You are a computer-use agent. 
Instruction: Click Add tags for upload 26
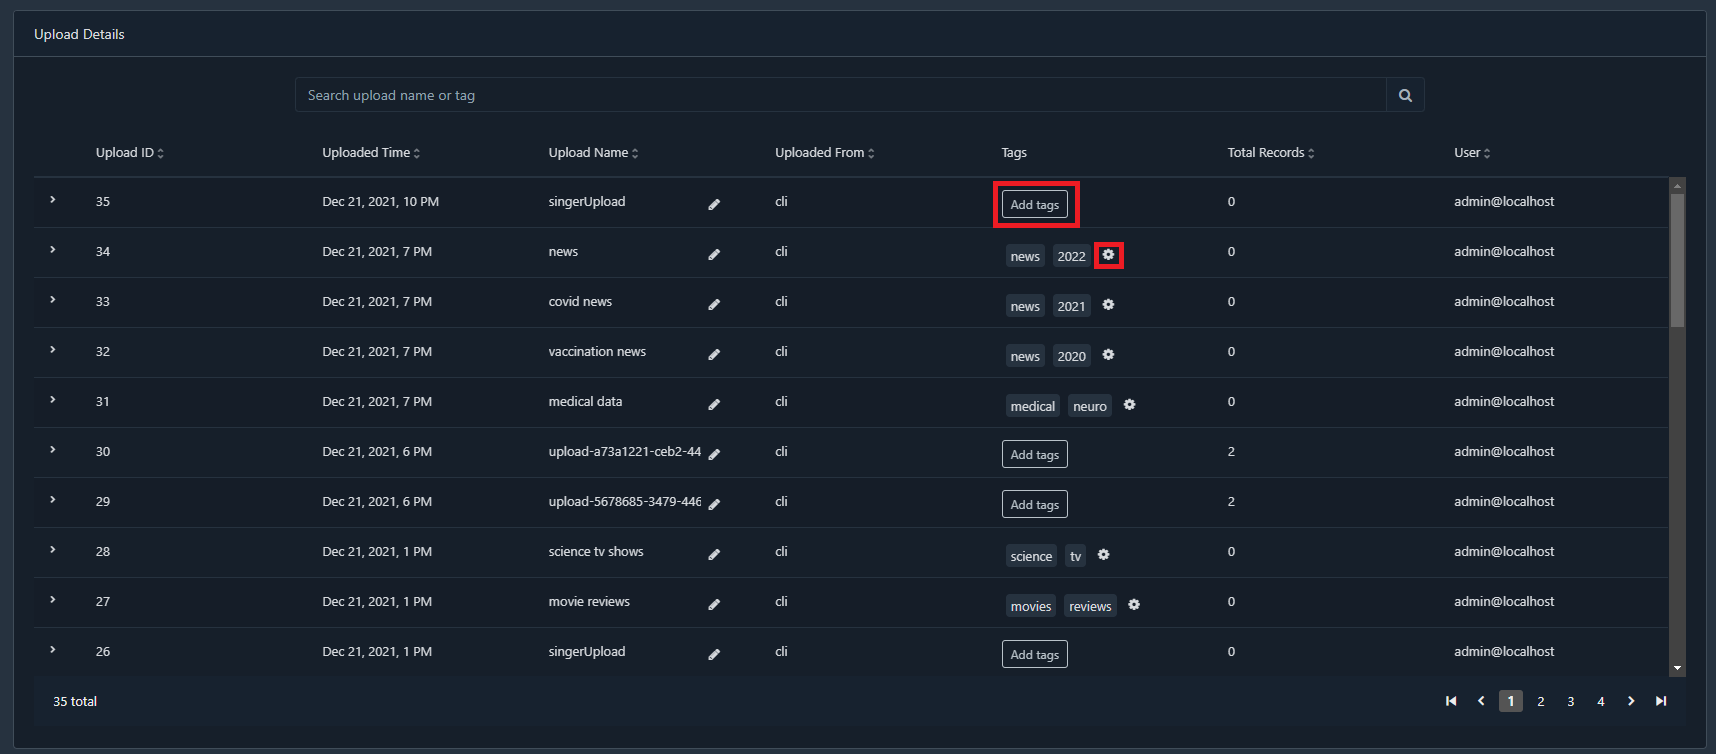[1035, 654]
